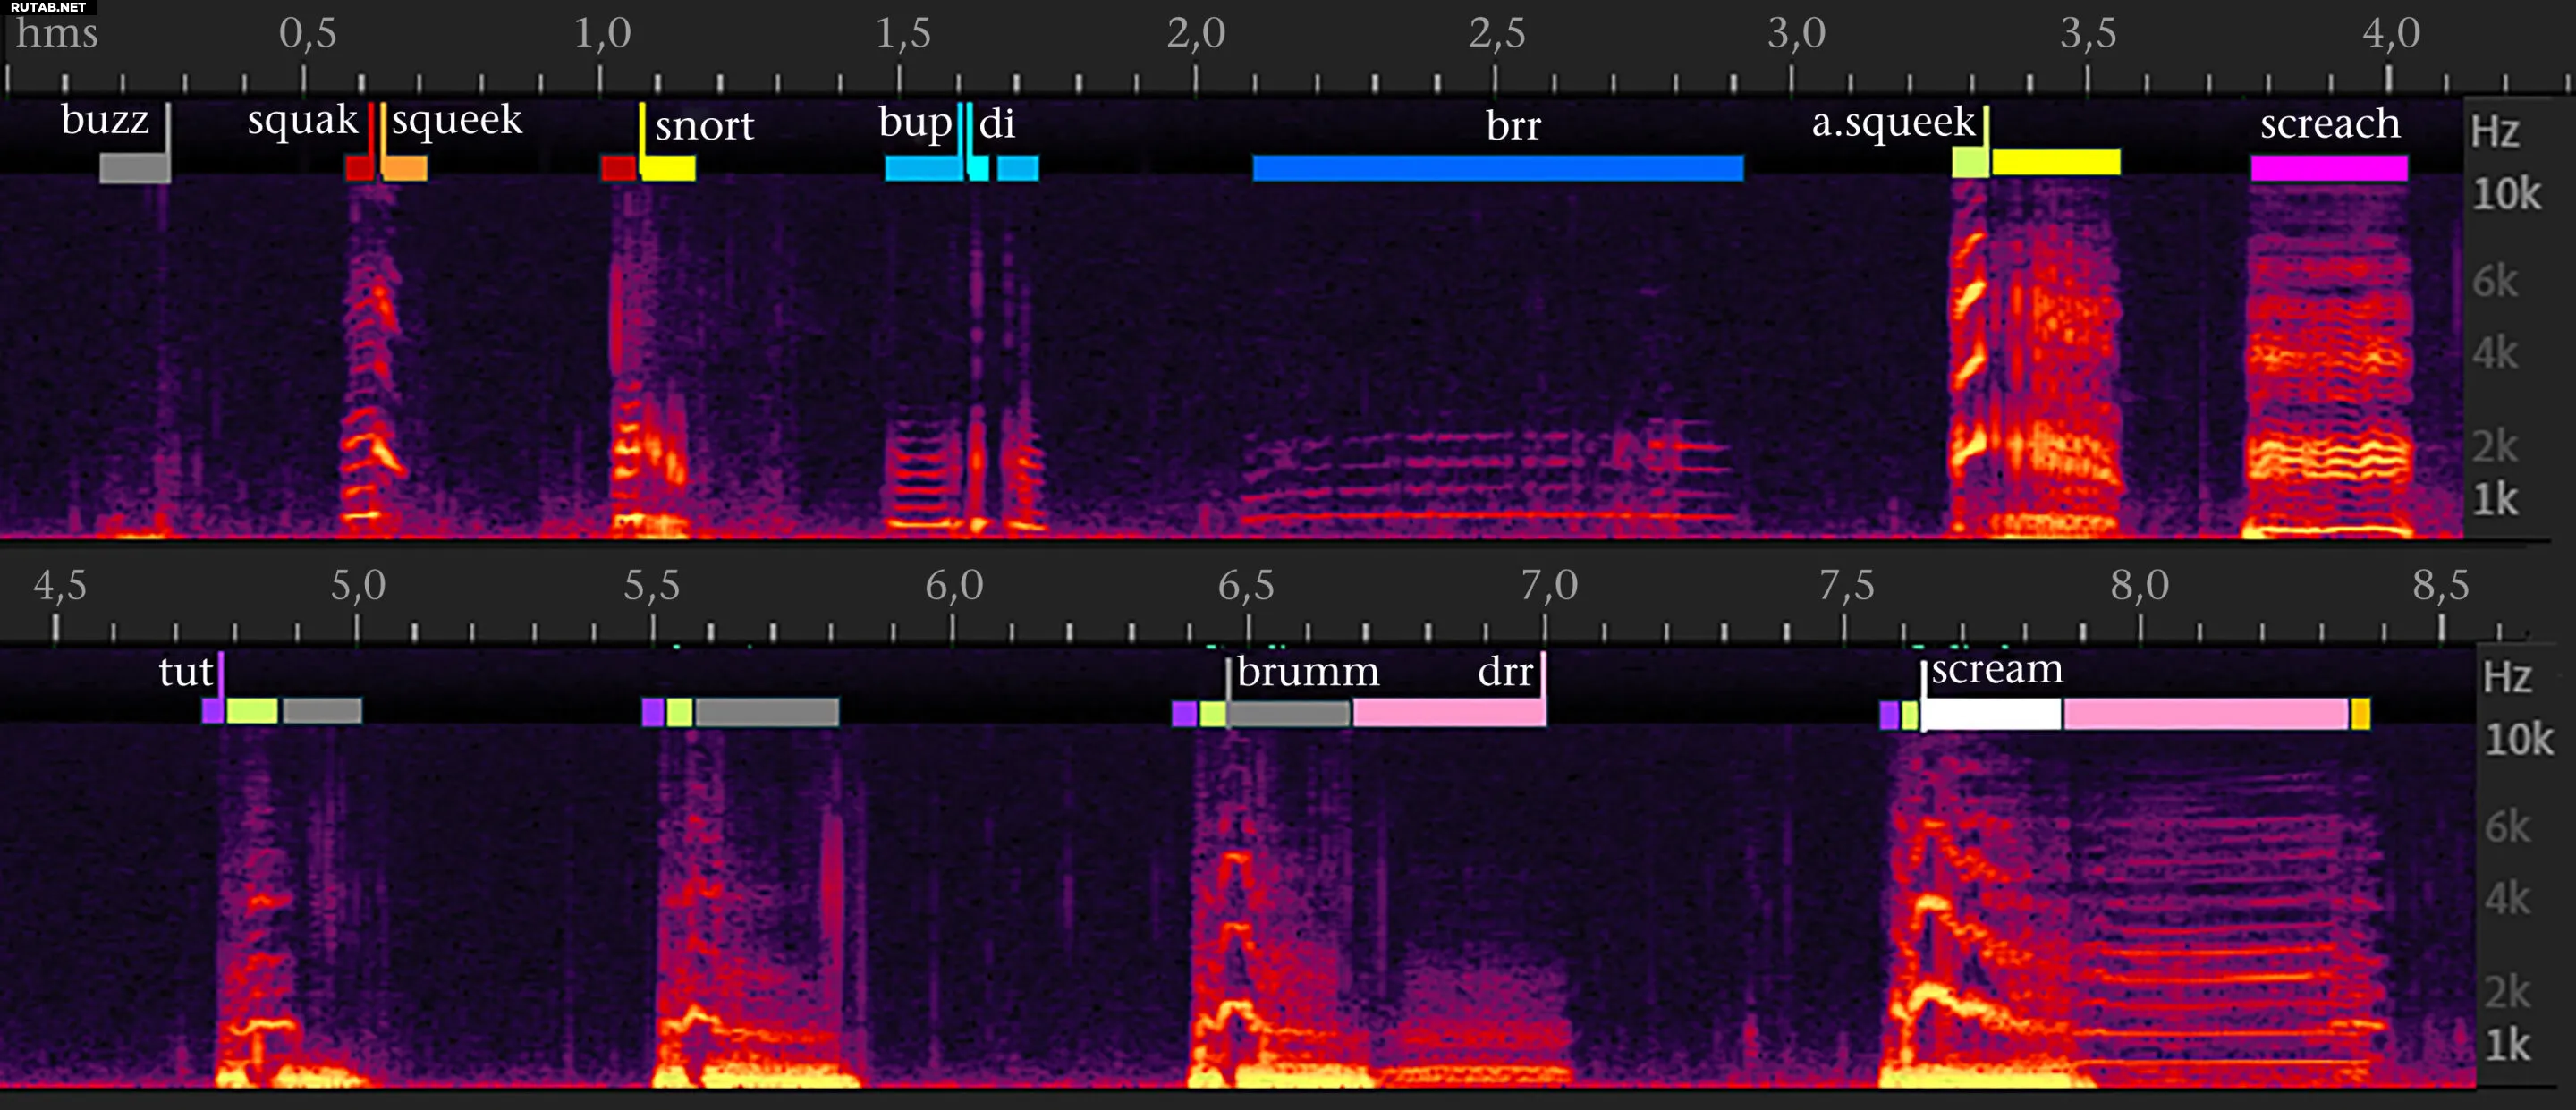Click the gray buzz segment block
Screen dimensions: 2576x1110
(135, 168)
